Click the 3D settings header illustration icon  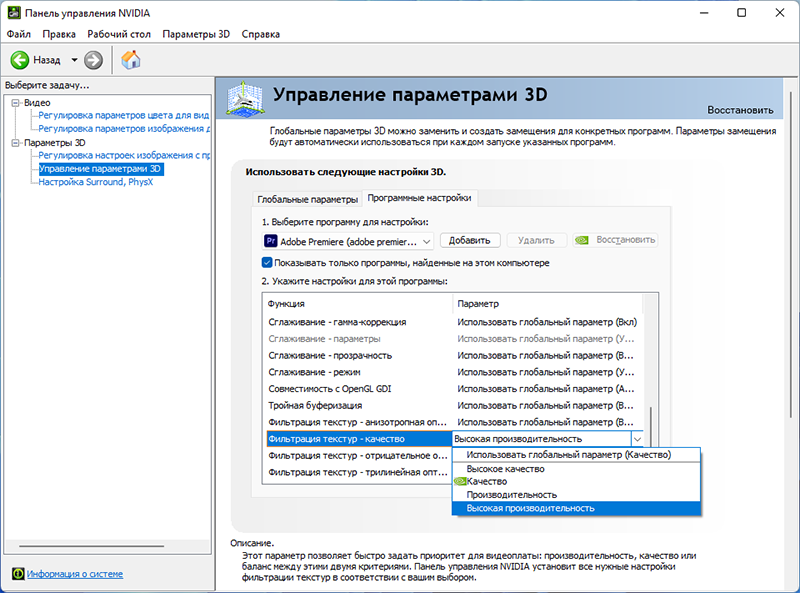[x=245, y=98]
